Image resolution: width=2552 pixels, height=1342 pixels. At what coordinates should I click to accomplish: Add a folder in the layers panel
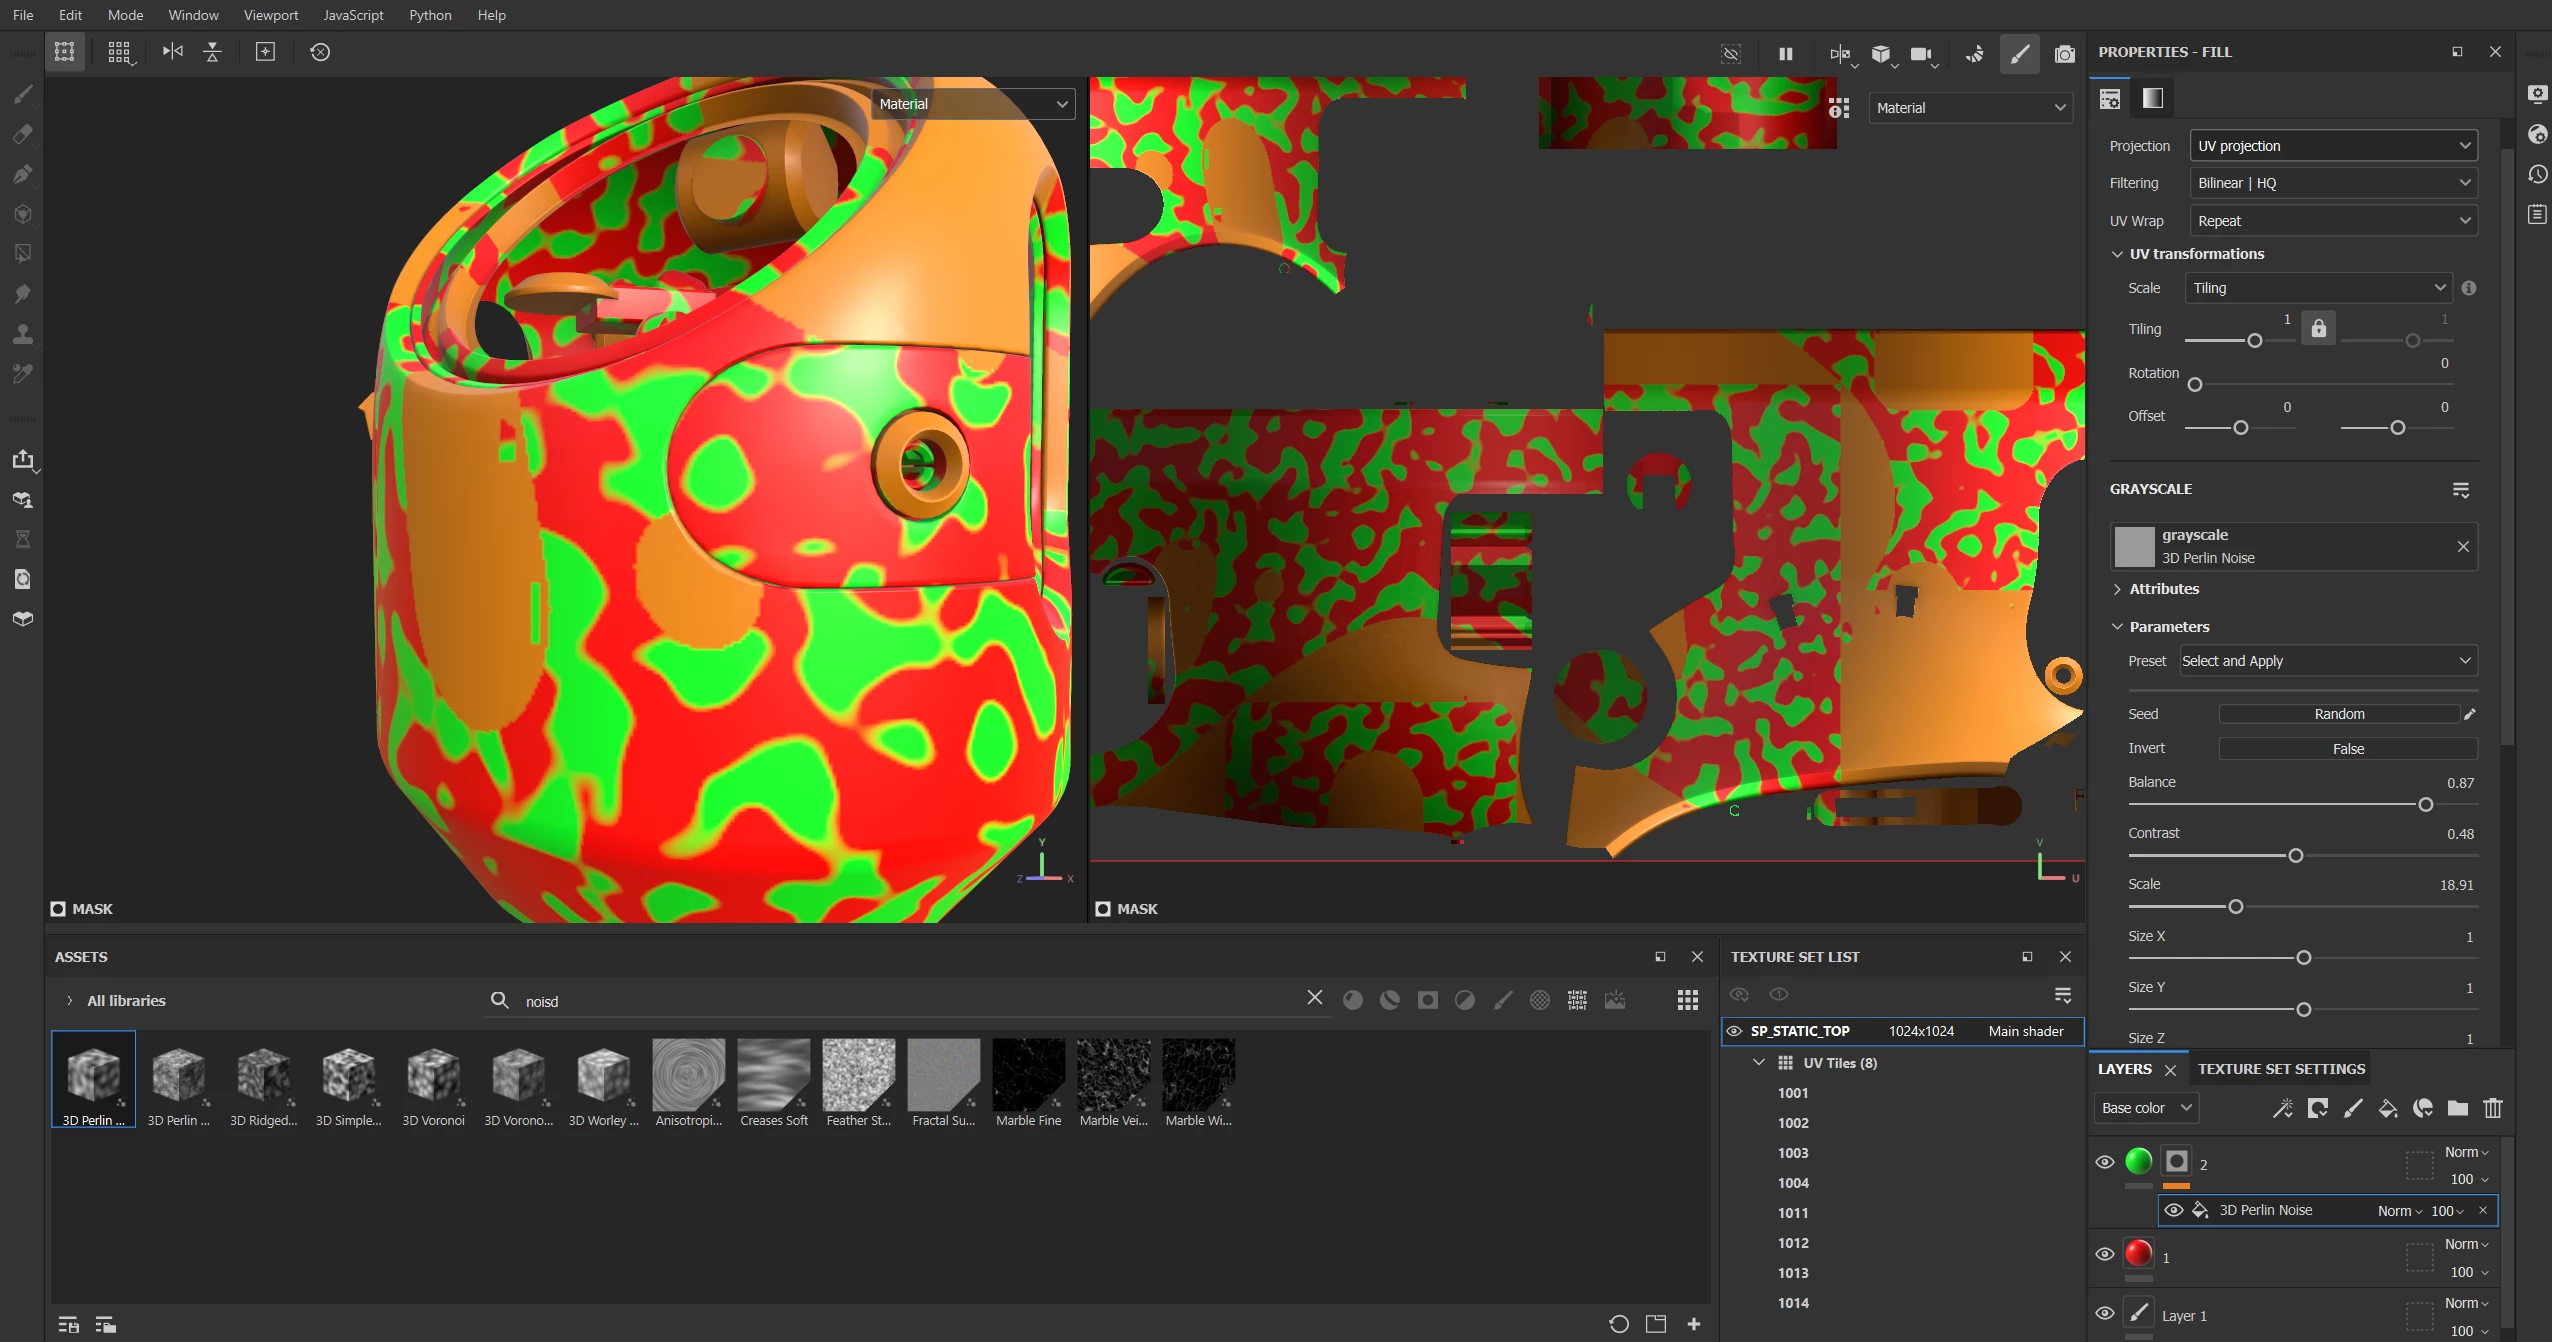click(x=2457, y=1108)
